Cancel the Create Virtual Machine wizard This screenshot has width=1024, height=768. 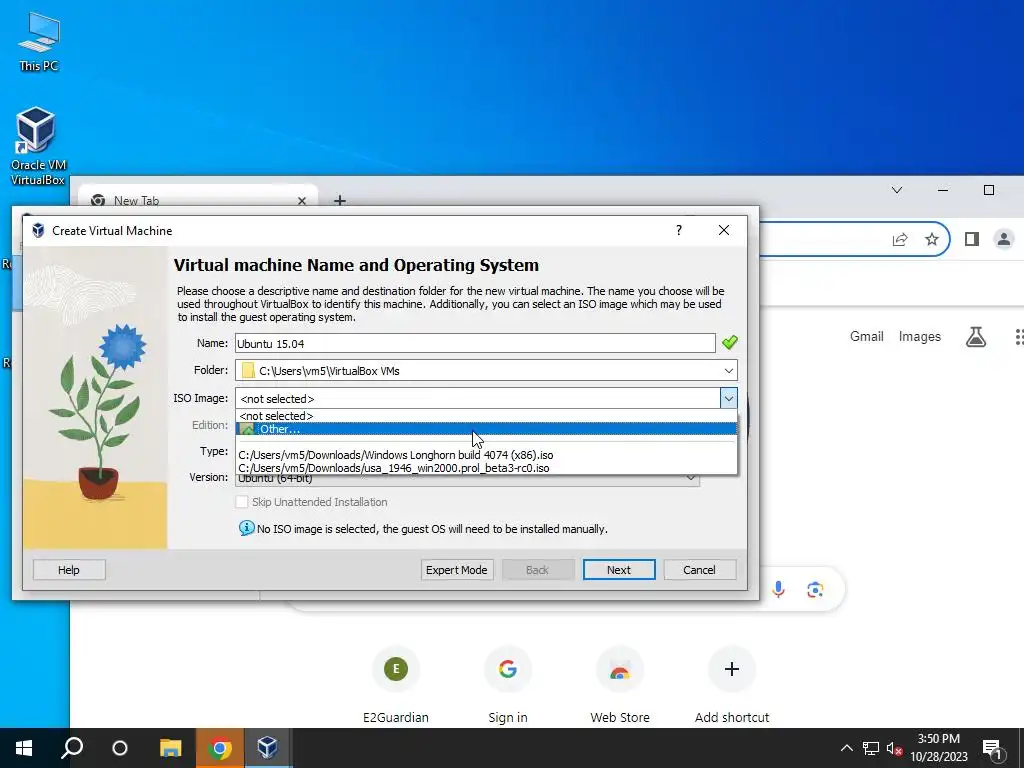coord(699,569)
